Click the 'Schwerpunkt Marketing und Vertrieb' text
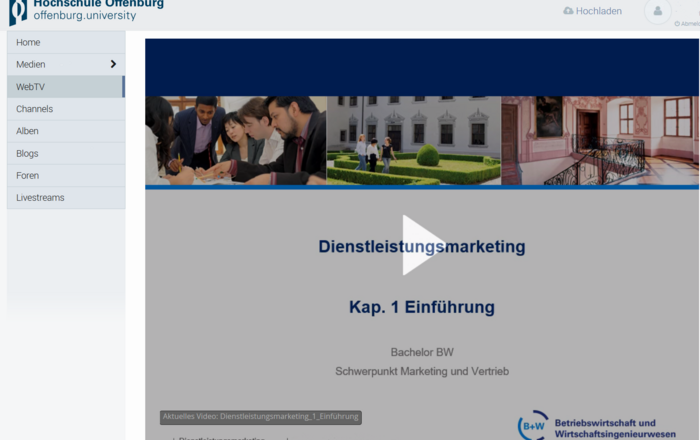 coord(422,371)
